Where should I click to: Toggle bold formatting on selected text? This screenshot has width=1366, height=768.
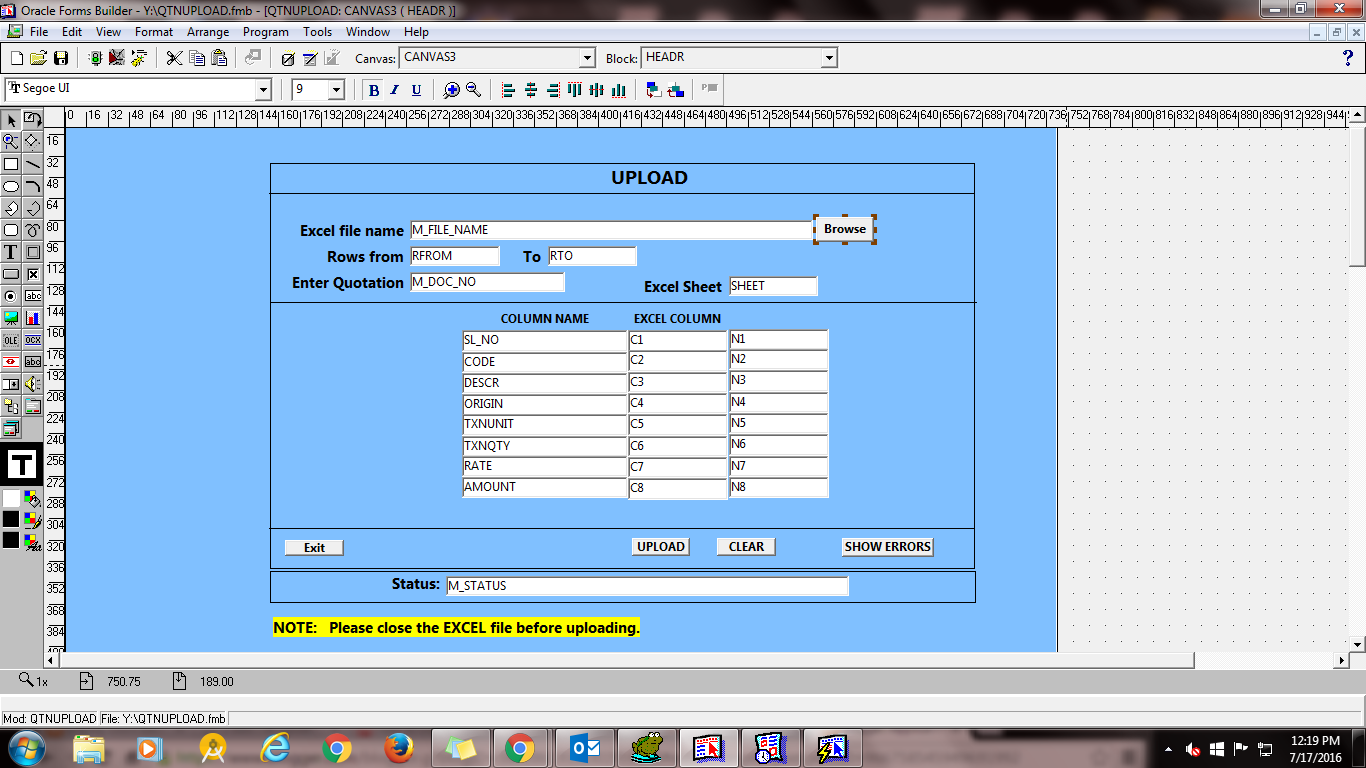coord(373,90)
